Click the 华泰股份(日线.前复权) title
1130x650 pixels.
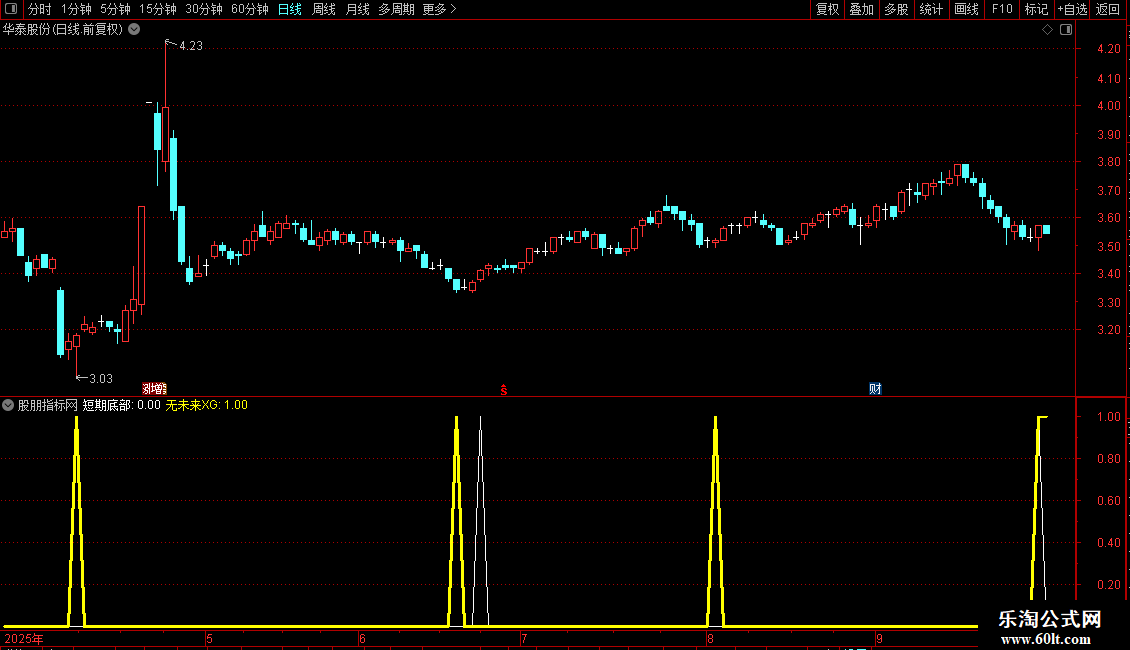[63, 30]
